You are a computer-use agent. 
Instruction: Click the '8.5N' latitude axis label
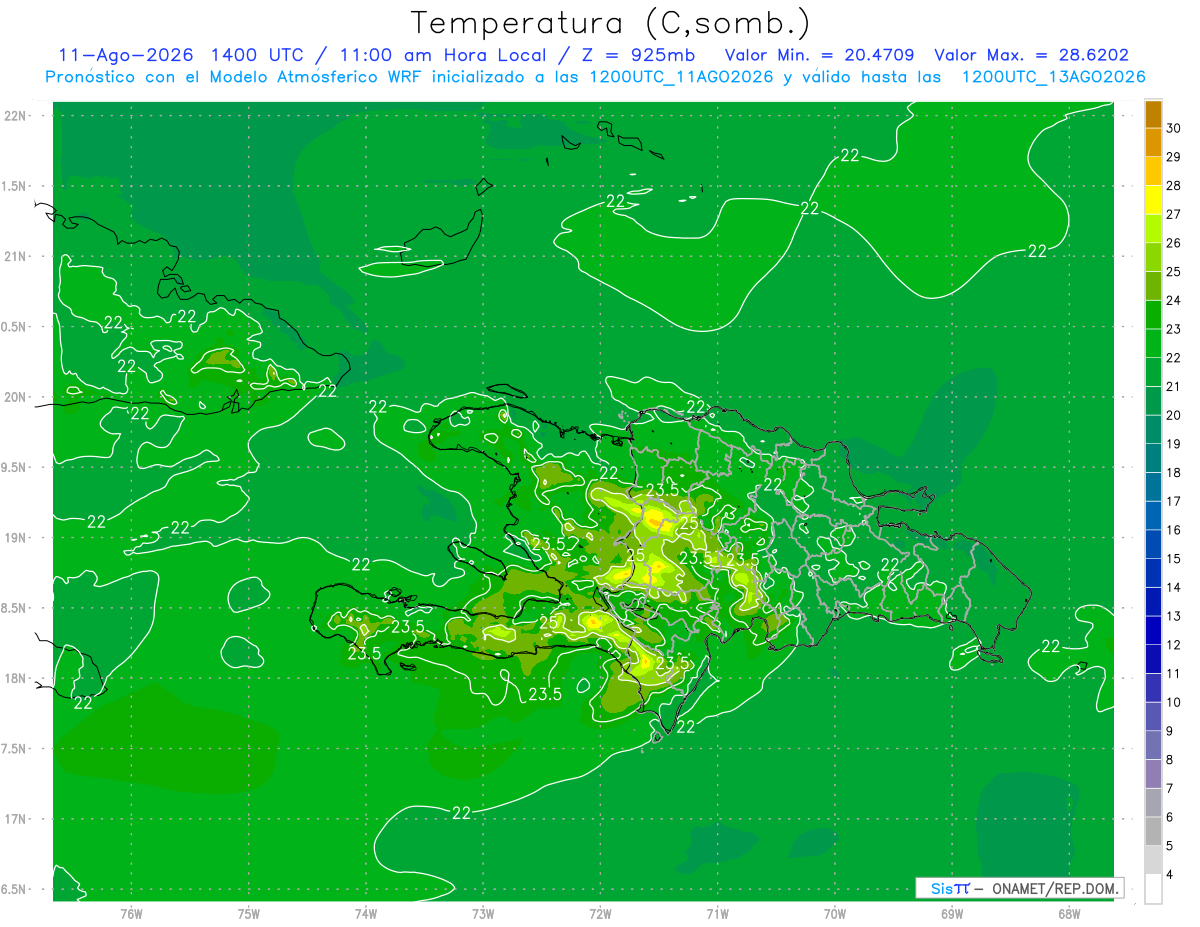pos(15,608)
